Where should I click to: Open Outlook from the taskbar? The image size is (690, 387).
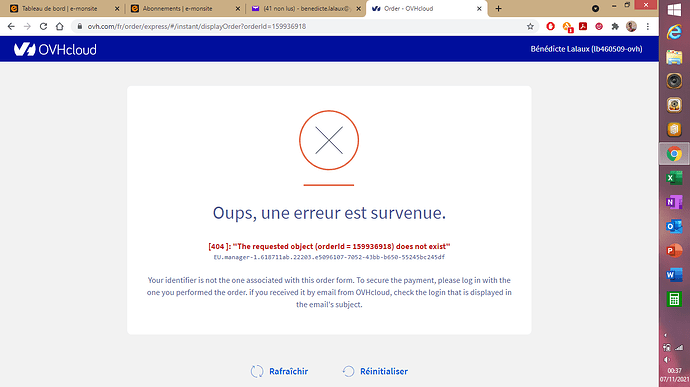click(x=674, y=227)
